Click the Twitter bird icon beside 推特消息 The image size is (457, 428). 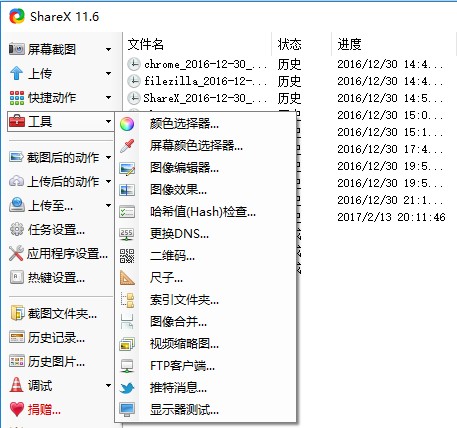point(127,388)
